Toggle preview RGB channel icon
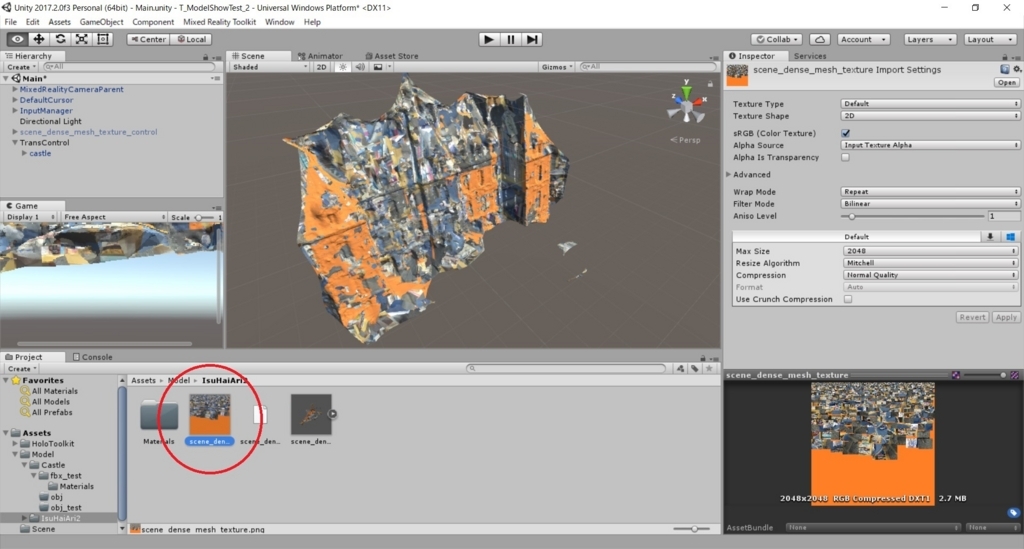This screenshot has width=1024, height=549. point(955,375)
